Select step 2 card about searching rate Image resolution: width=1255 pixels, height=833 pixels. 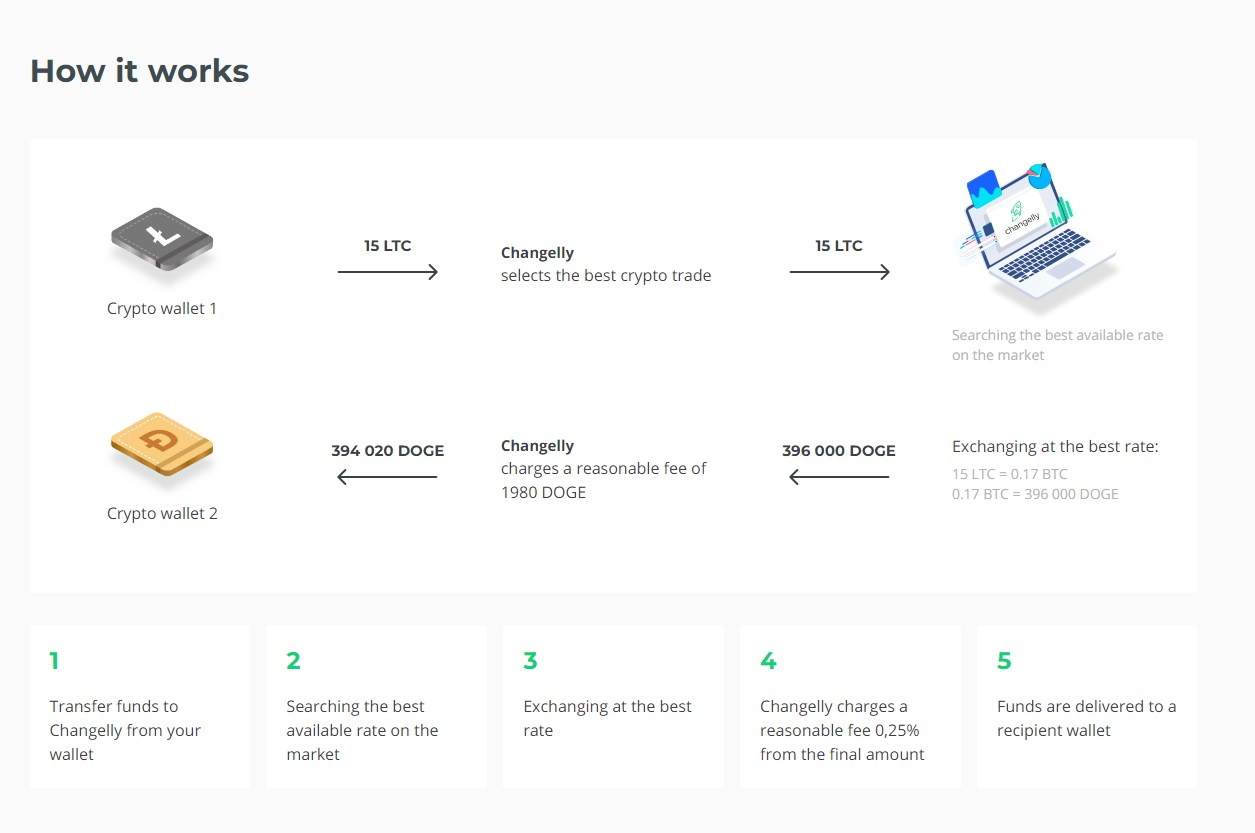[x=376, y=706]
